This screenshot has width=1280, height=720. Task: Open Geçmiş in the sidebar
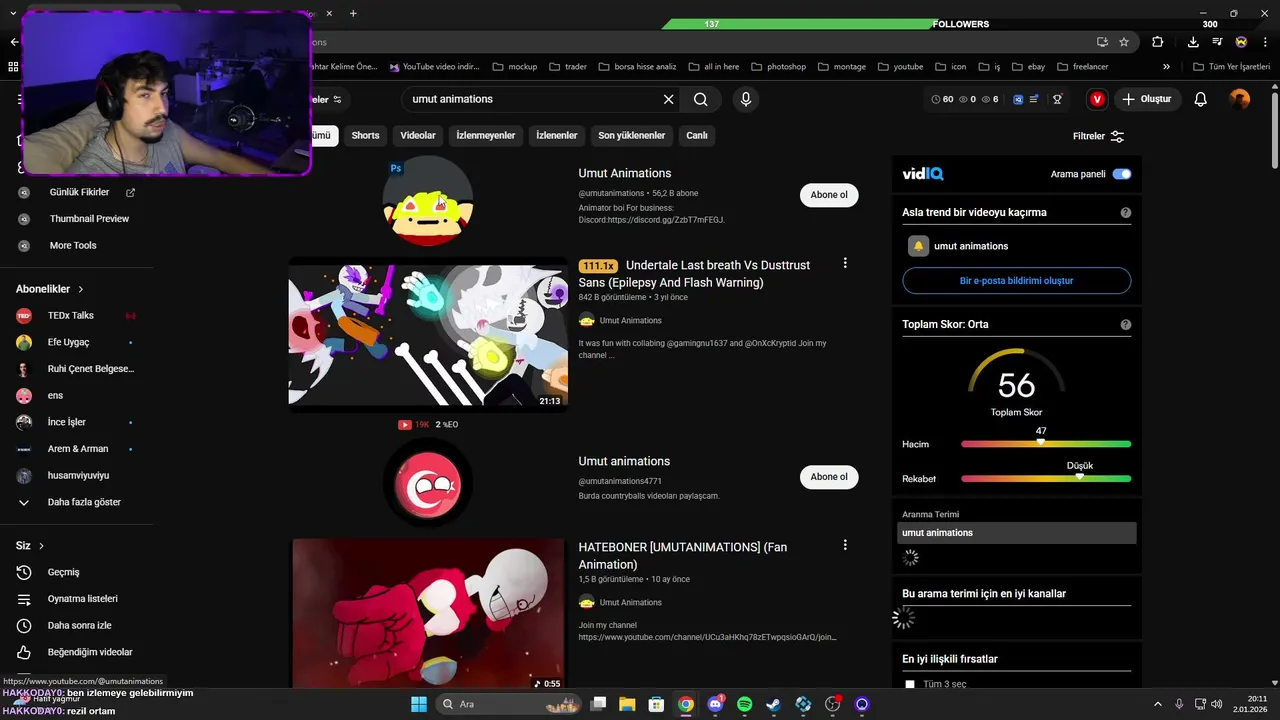[x=63, y=572]
